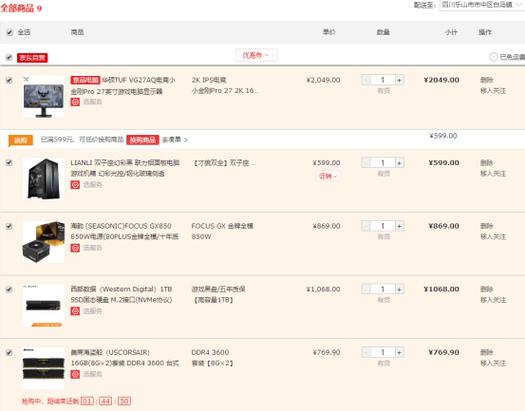Open the LIANLI case product thumbnail
This screenshot has height=411, width=525.
(x=43, y=179)
